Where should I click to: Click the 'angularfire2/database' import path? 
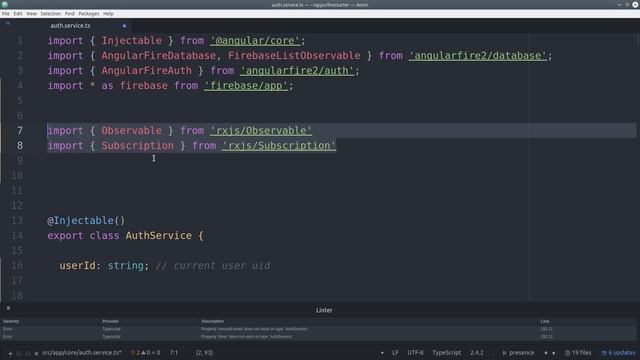478,56
